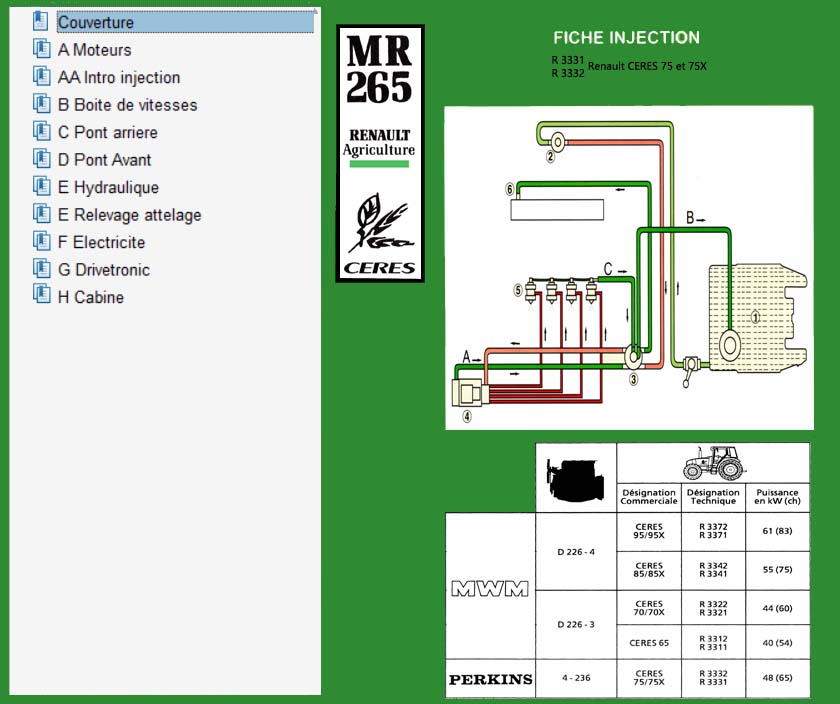Click the bookmark icon beside Couverture
Viewport: 840px width, 704px height.
pyautogui.click(x=41, y=21)
